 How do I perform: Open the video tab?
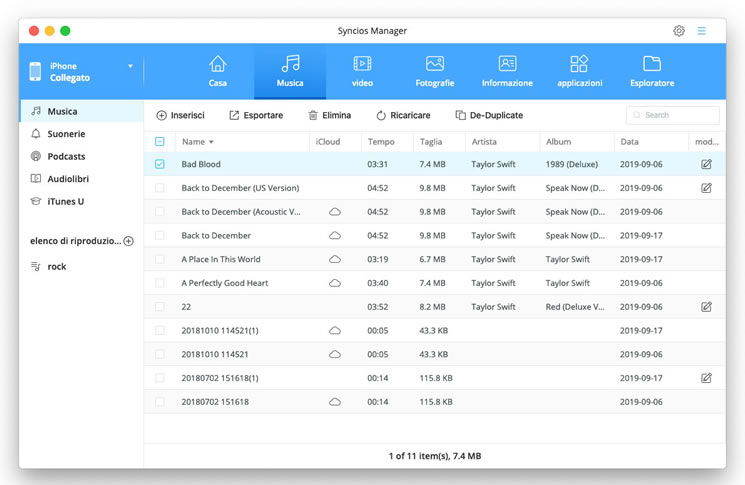click(x=362, y=72)
